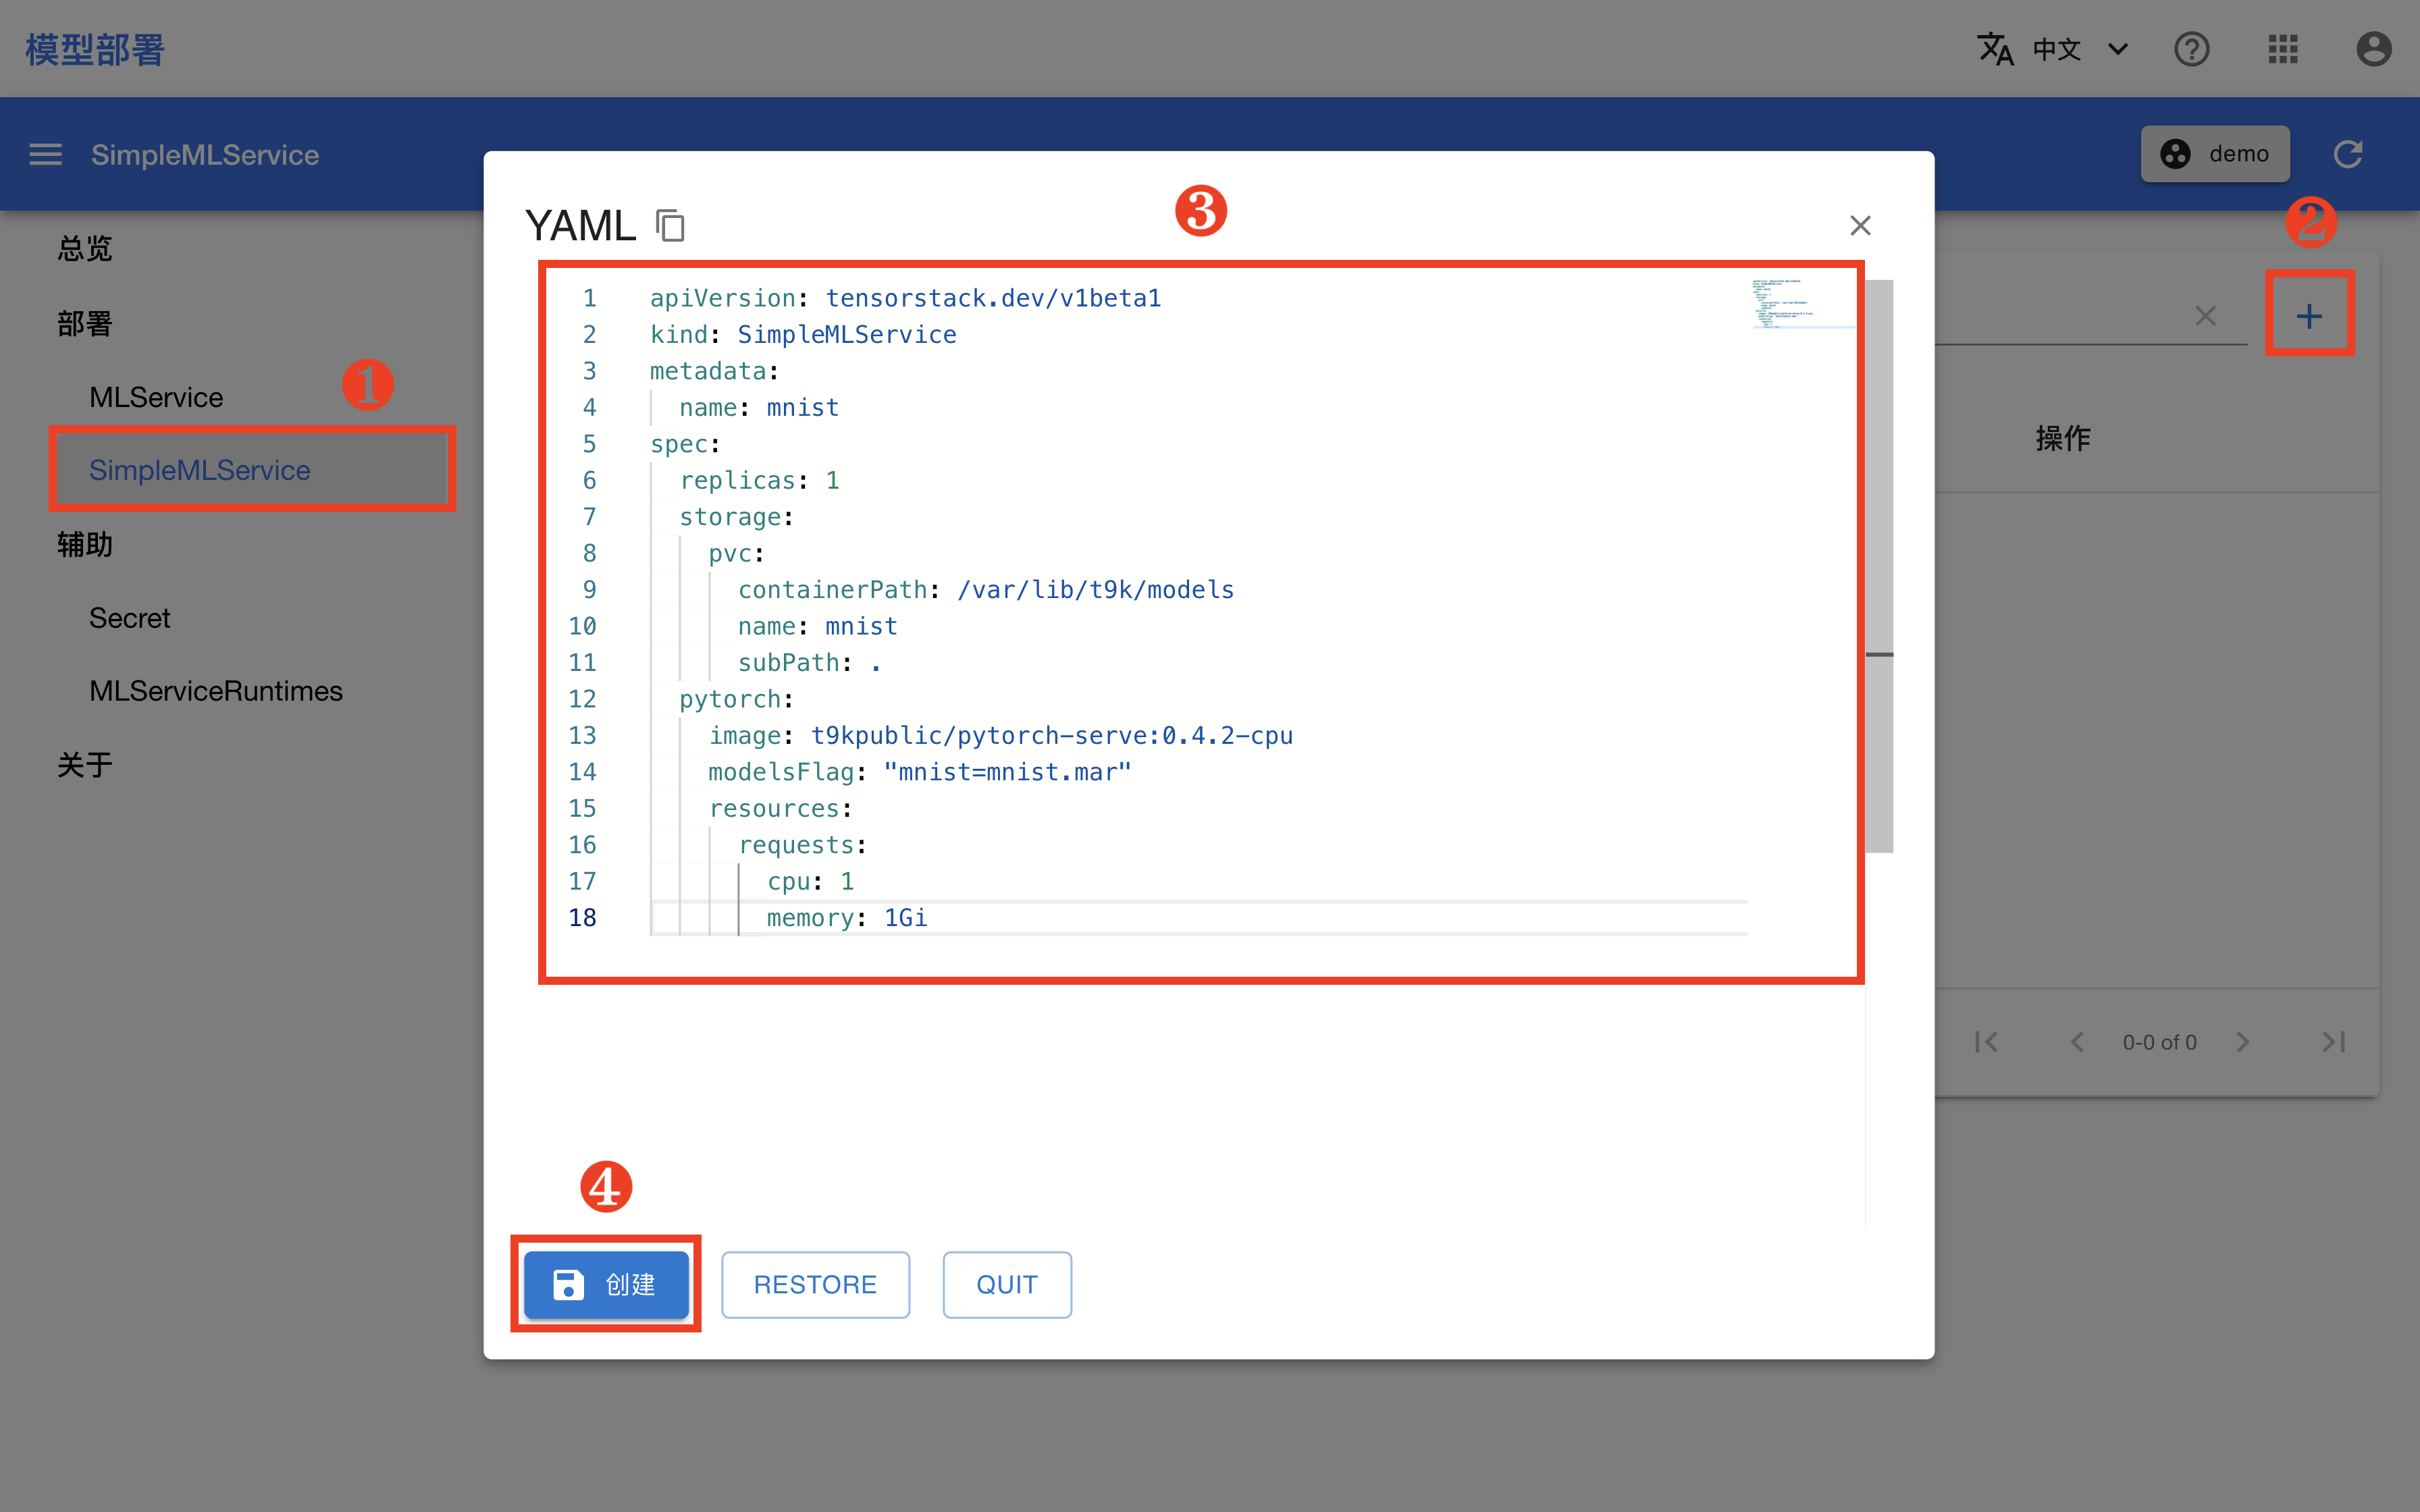Click the RESTORE button
Image resolution: width=2420 pixels, height=1512 pixels.
[815, 1284]
